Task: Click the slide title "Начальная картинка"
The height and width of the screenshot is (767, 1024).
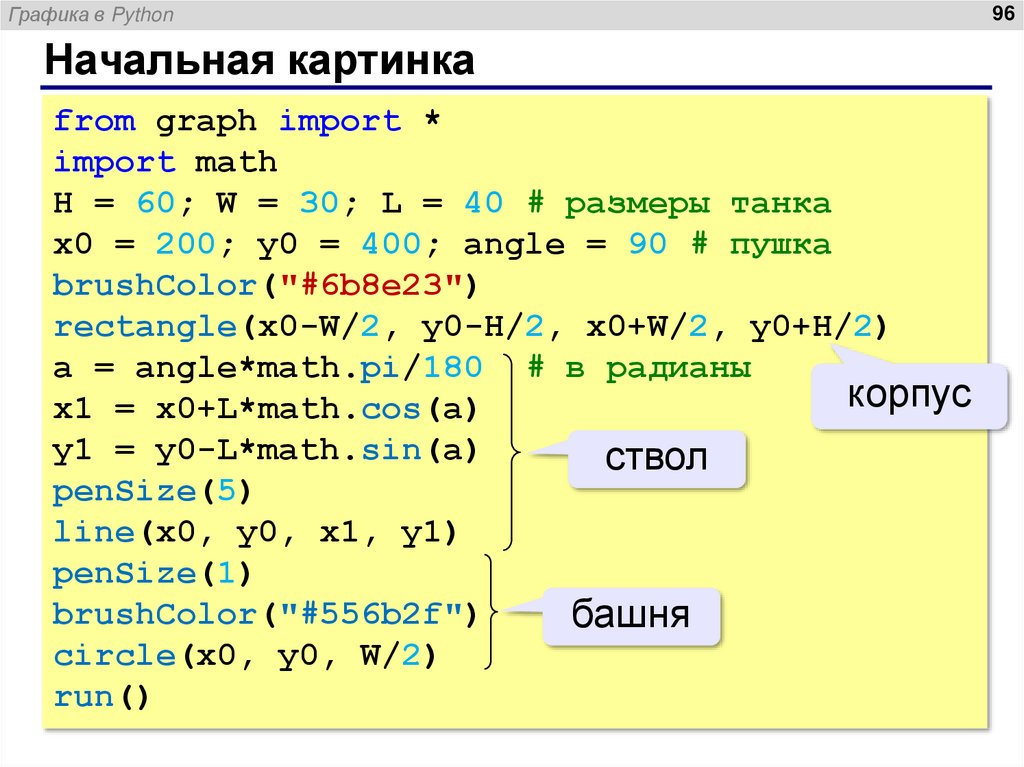Action: (259, 60)
